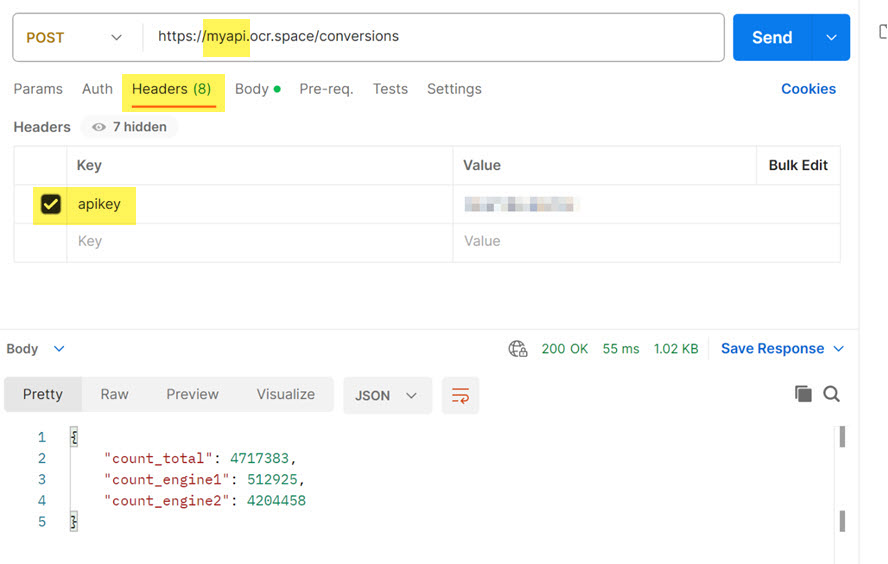Select the Pretty view tab
The image size is (888, 564).
point(43,394)
